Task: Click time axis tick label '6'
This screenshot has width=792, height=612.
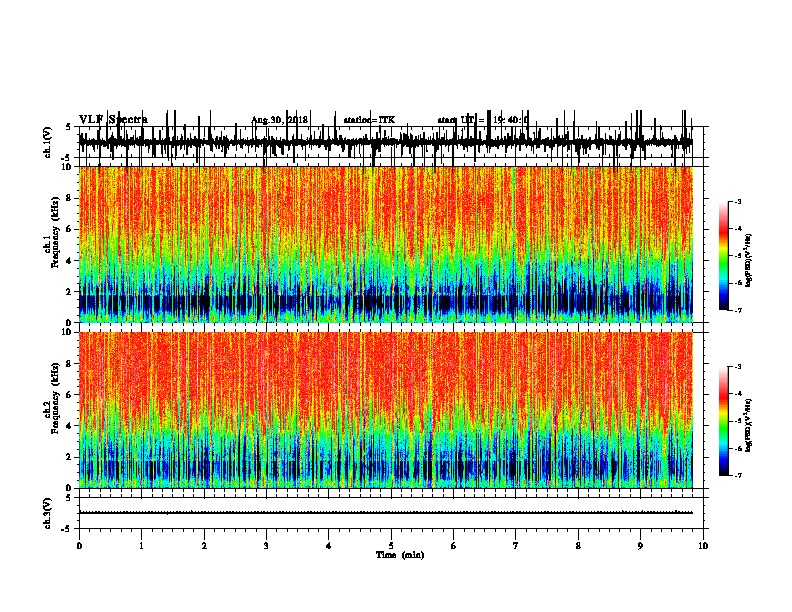Action: click(454, 546)
